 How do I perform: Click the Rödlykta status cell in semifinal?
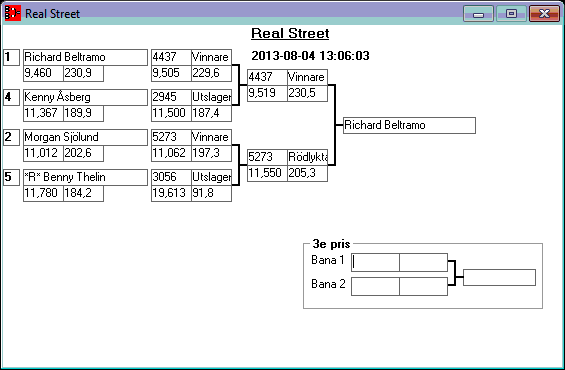click(307, 157)
